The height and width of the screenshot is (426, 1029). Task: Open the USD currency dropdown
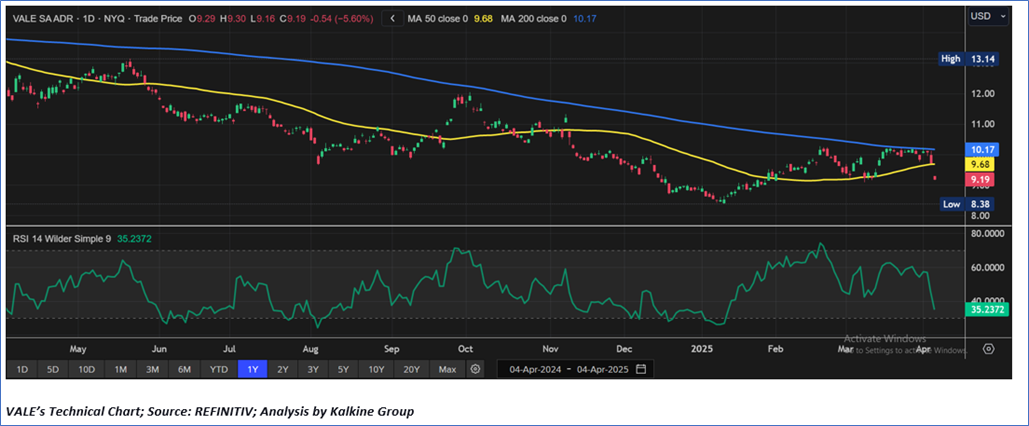[x=984, y=16]
